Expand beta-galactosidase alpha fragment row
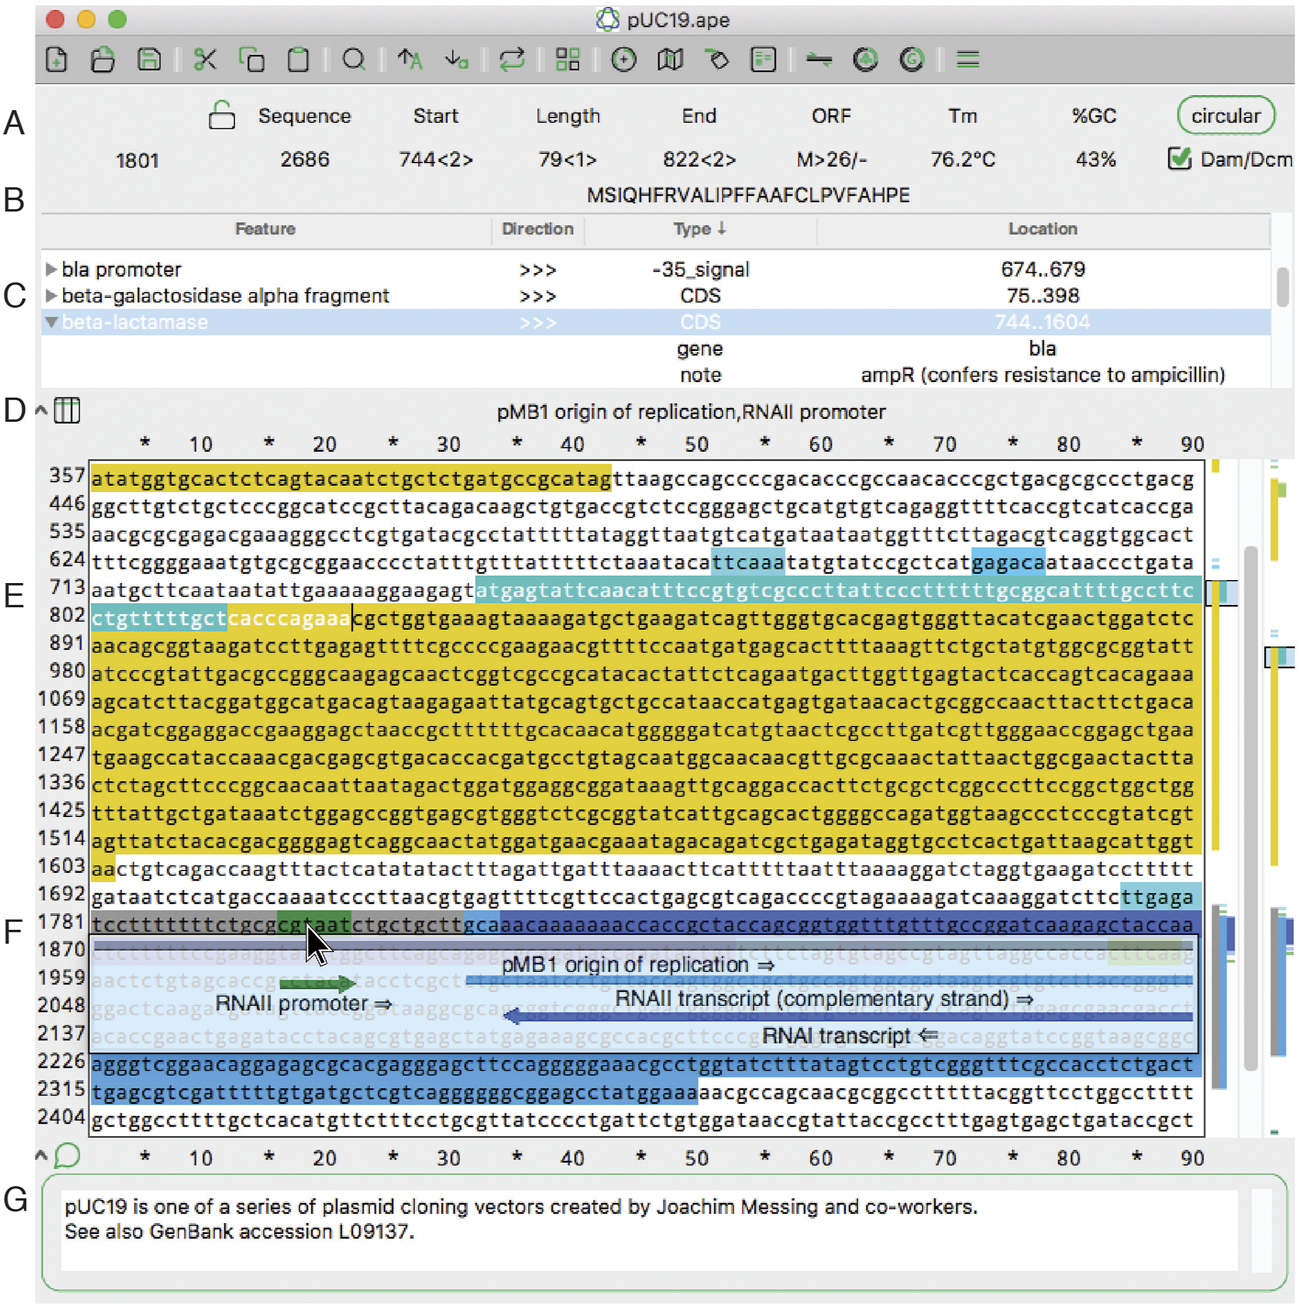The width and height of the screenshot is (1301, 1309). point(50,296)
